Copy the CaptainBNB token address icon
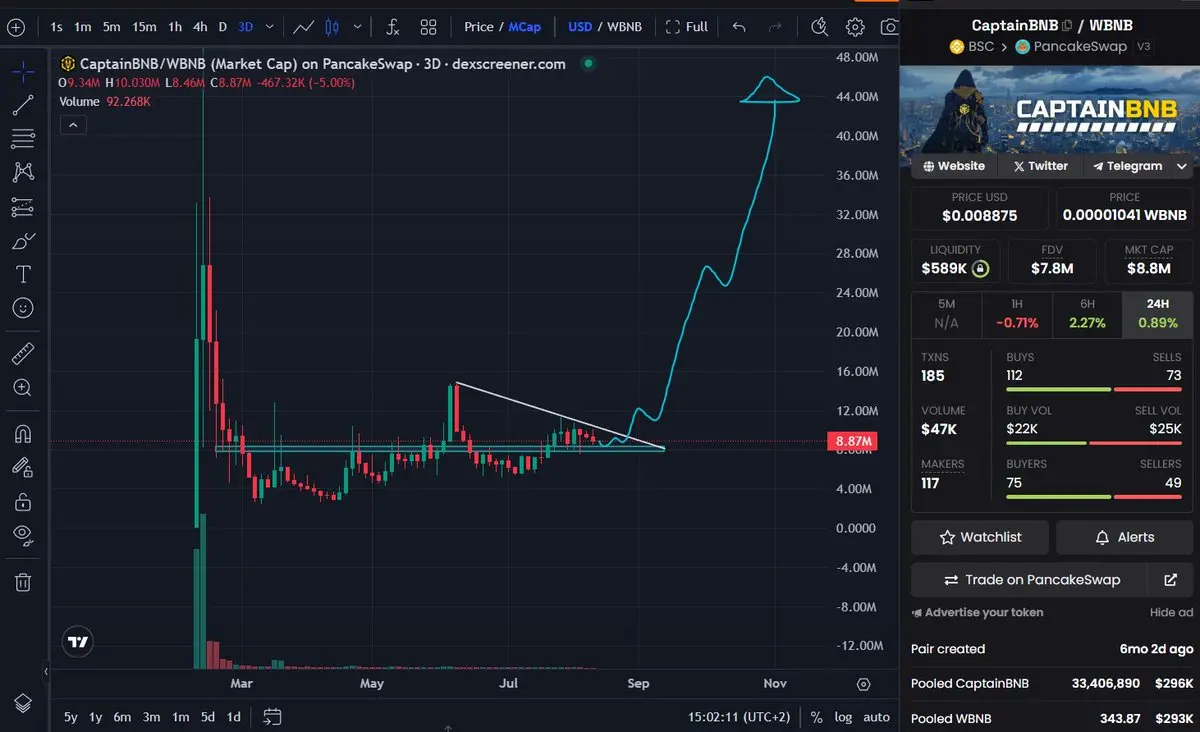 tap(1067, 25)
